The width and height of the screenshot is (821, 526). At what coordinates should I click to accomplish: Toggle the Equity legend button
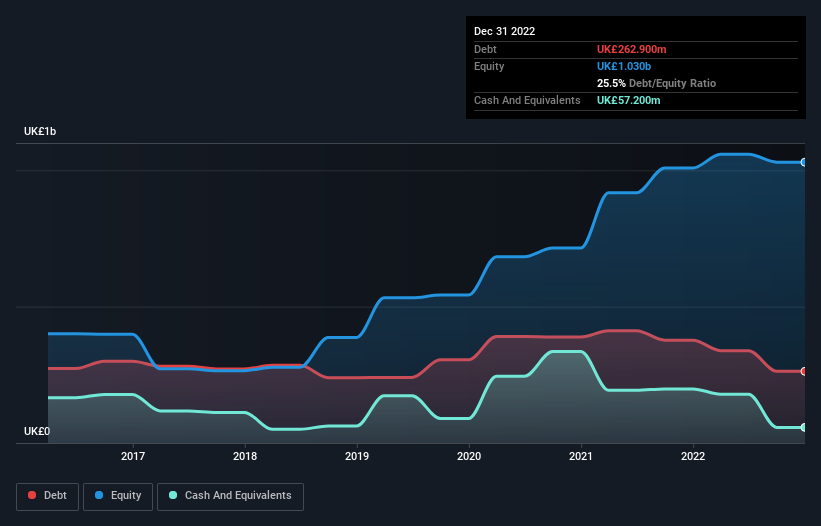pos(118,496)
